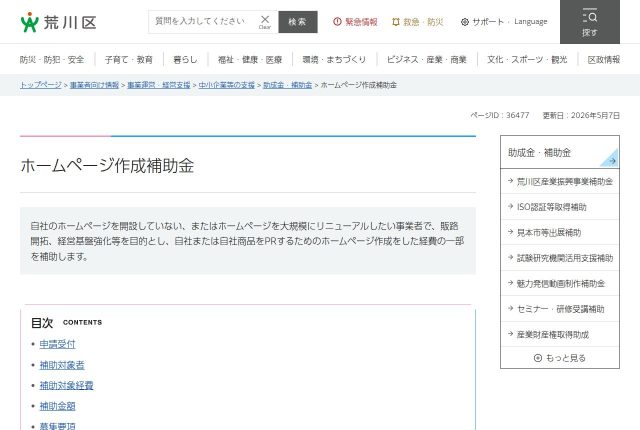640x430 pixels.
Task: Clear the search box with the X icon
Action: point(264,21)
